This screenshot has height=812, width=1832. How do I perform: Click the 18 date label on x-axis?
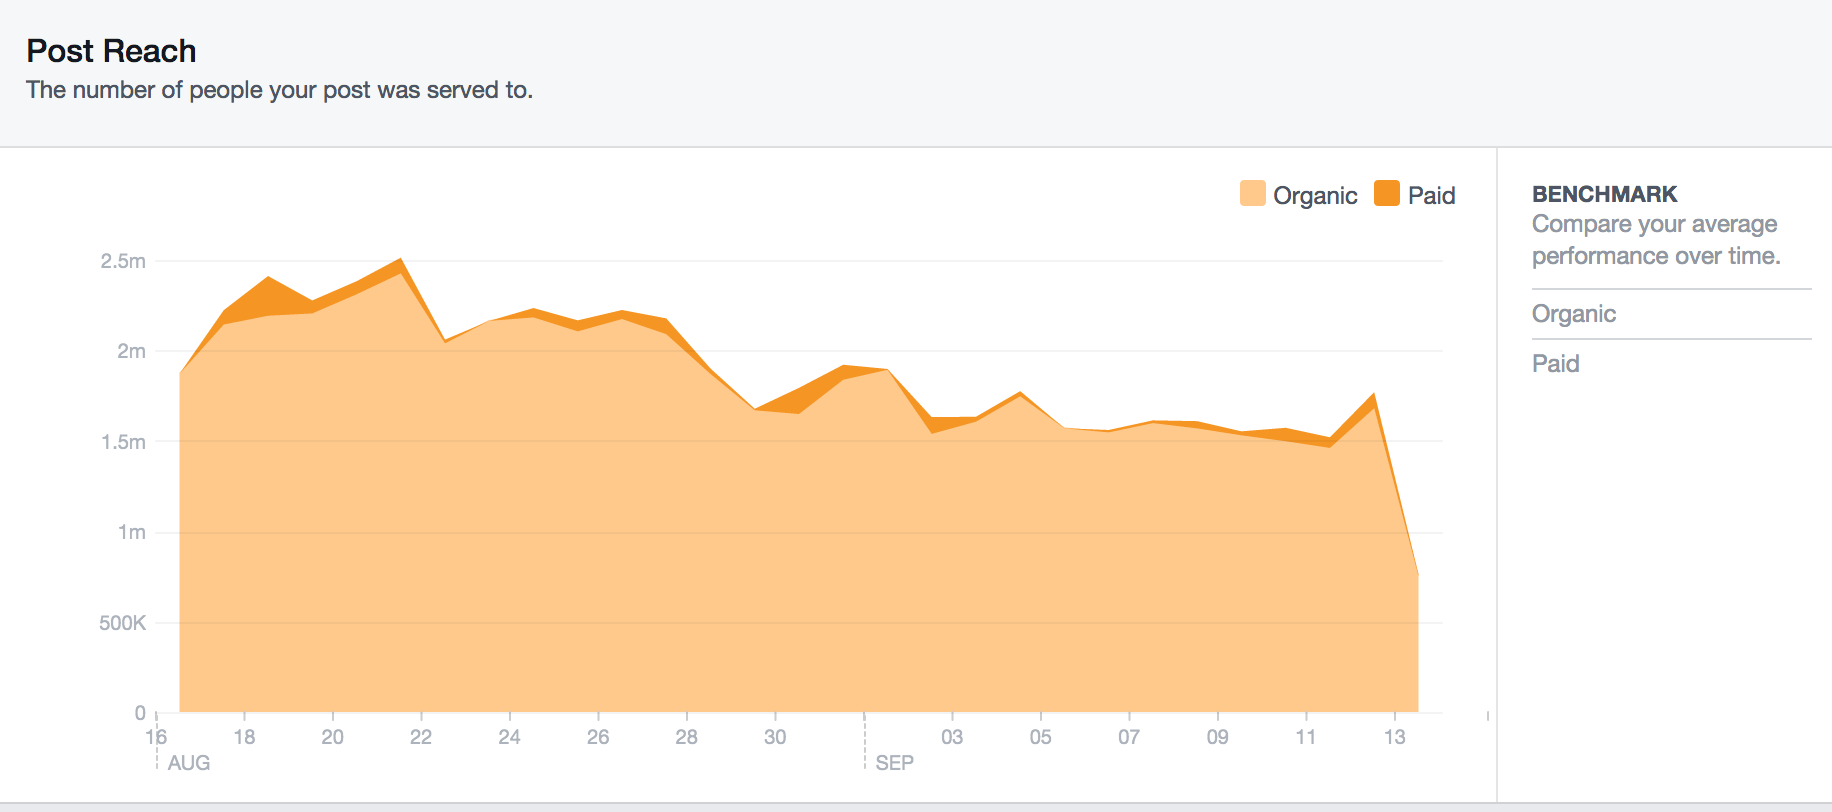point(244,737)
